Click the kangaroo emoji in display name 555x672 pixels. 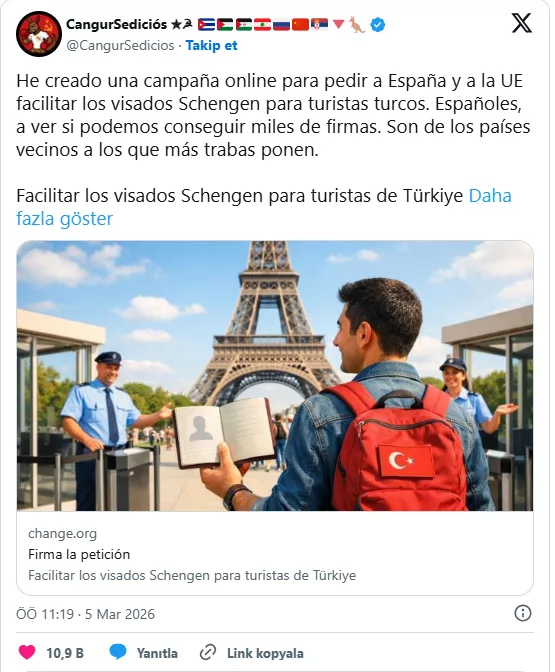click(357, 25)
